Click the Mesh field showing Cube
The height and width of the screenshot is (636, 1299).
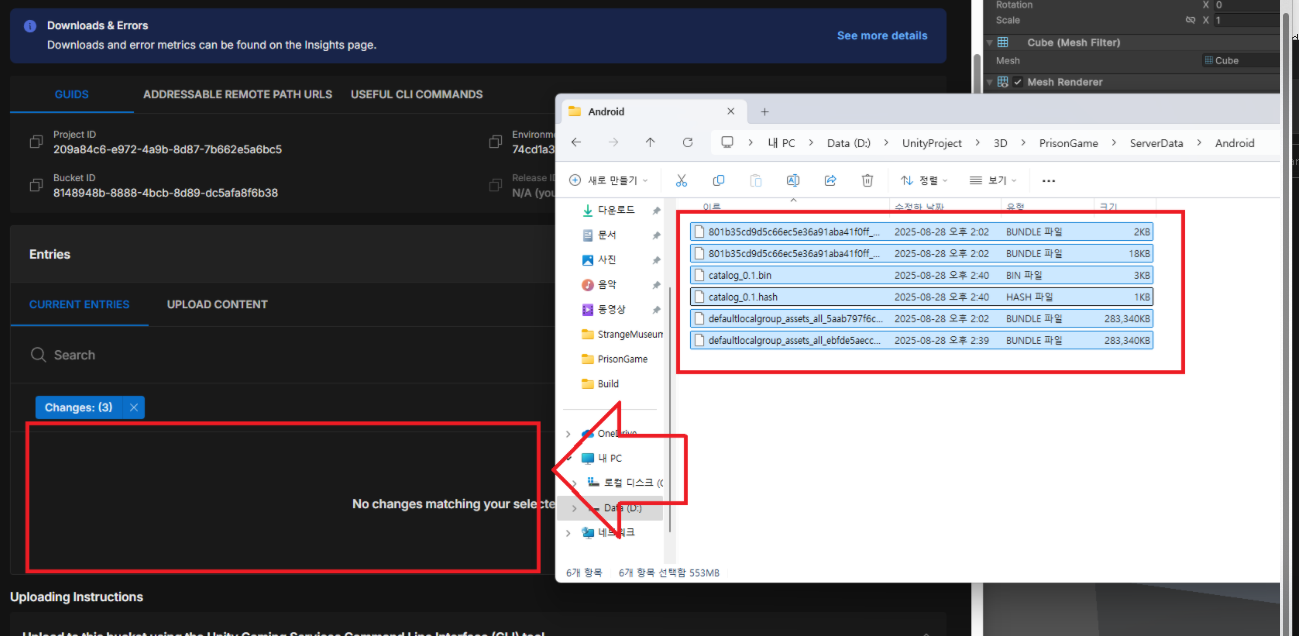[1240, 60]
